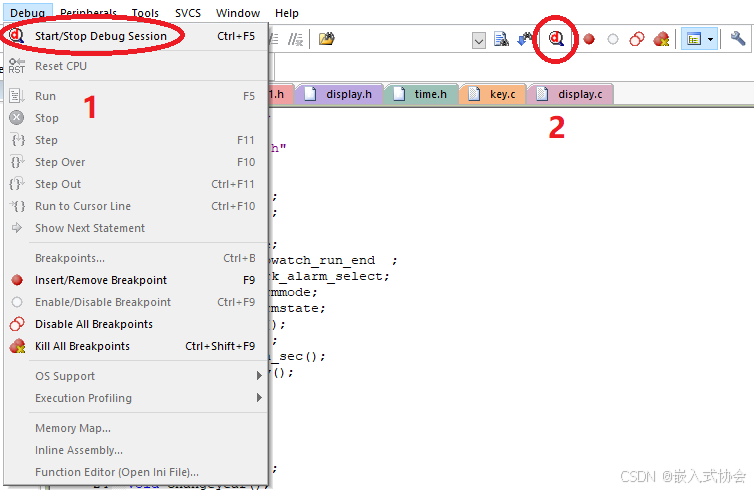Click the Step braces icon in menu

(18, 140)
